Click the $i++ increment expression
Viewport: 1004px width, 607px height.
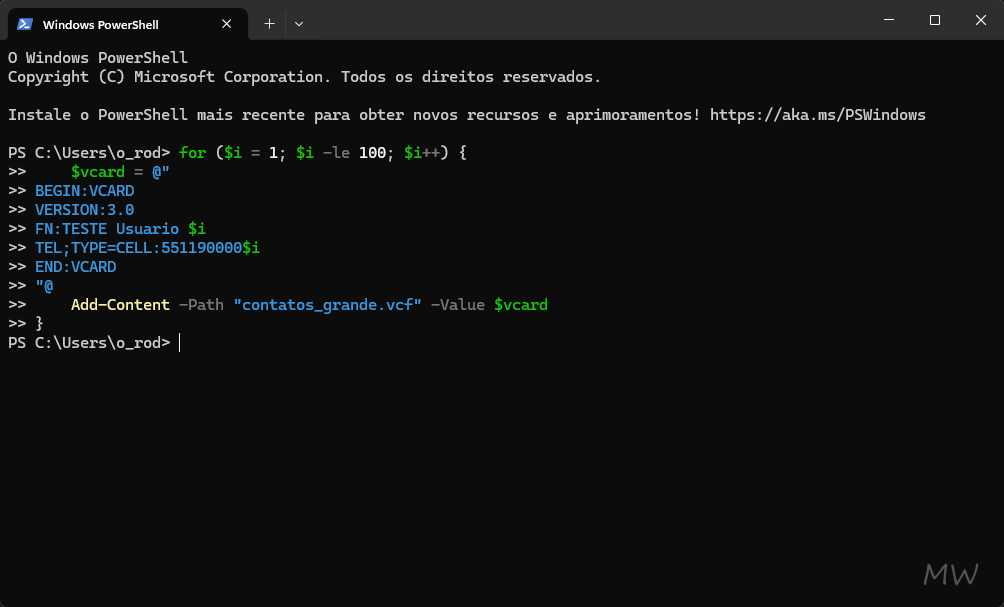(422, 153)
